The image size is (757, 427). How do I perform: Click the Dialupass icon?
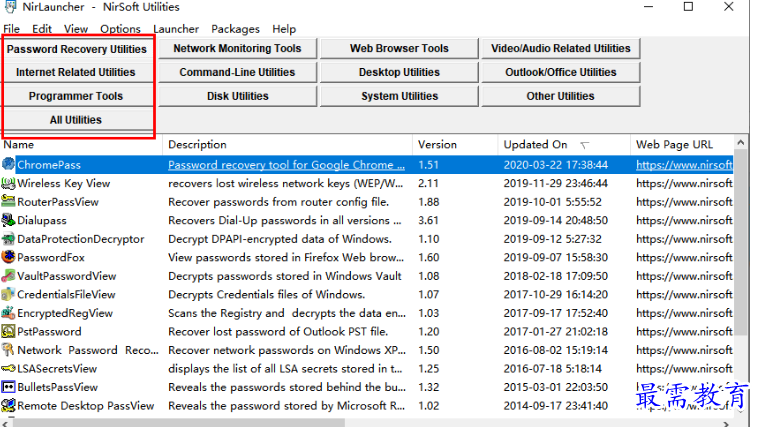click(8, 220)
